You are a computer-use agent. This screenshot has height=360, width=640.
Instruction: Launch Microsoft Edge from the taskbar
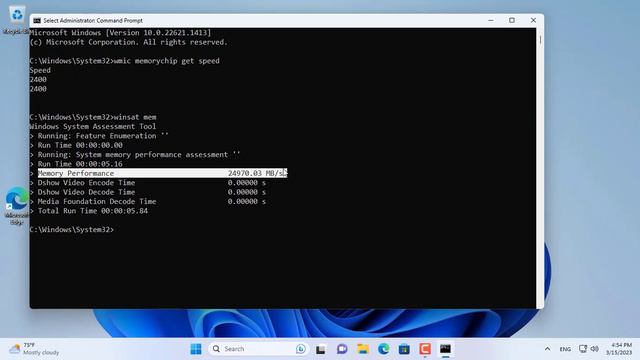384,349
